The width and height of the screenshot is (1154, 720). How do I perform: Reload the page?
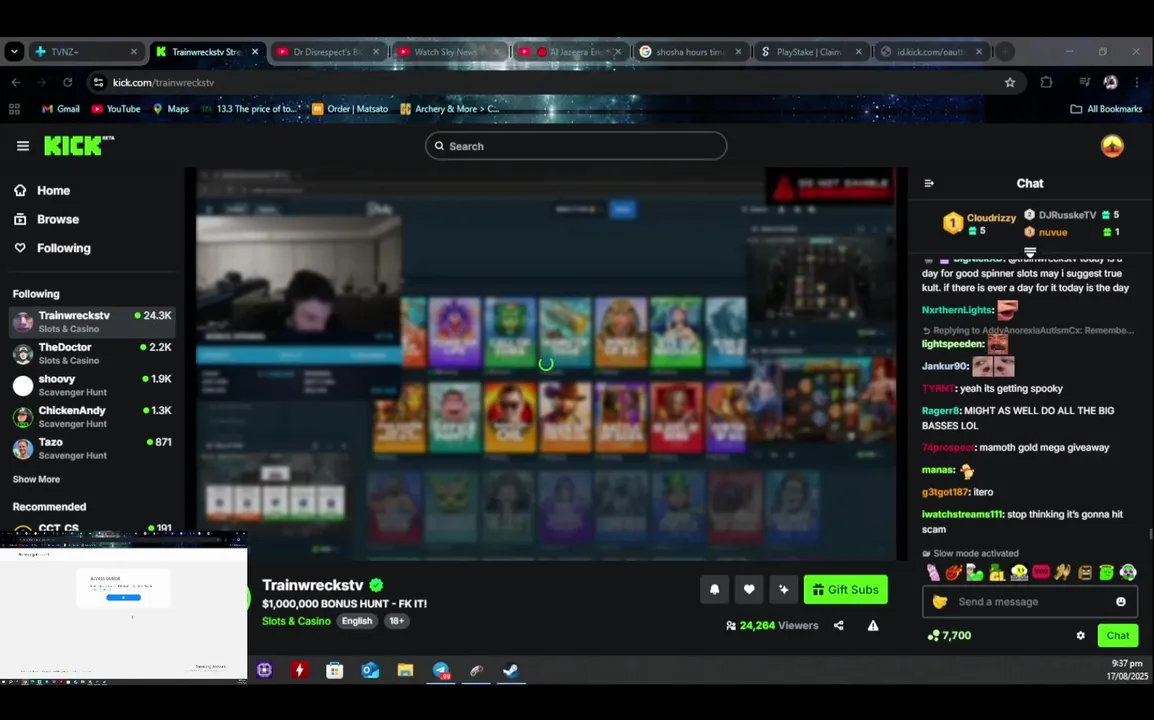(x=68, y=82)
